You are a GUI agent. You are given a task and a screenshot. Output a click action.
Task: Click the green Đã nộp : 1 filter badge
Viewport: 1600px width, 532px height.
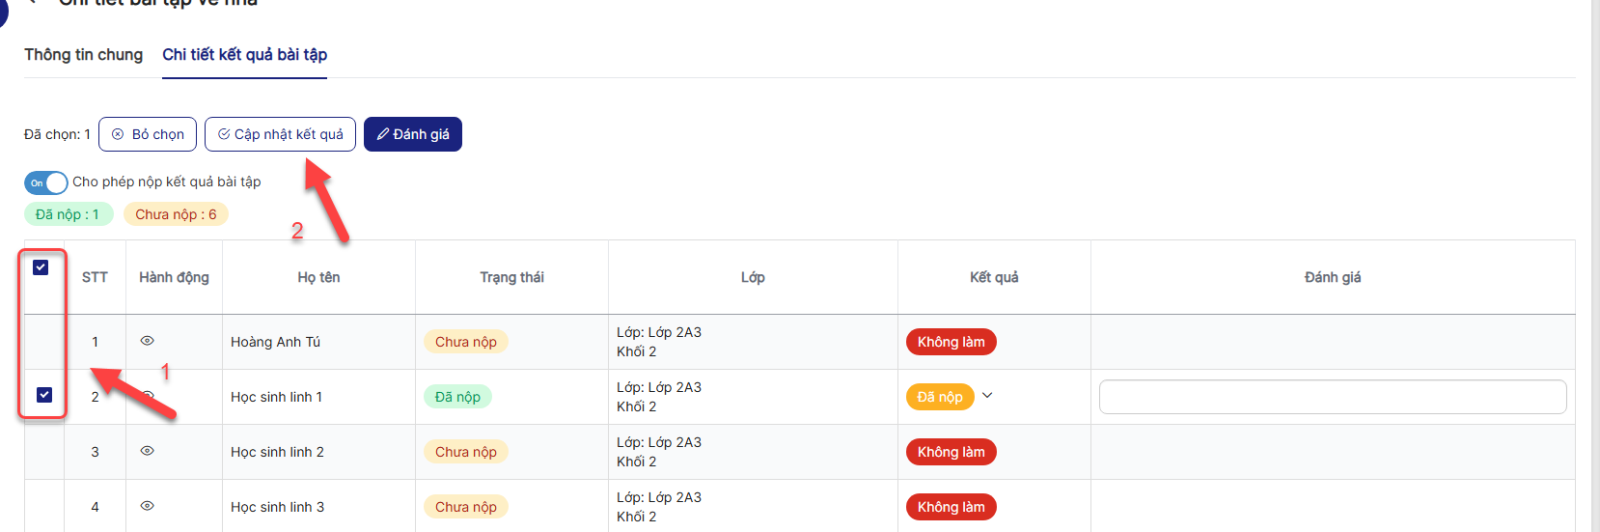pos(68,214)
